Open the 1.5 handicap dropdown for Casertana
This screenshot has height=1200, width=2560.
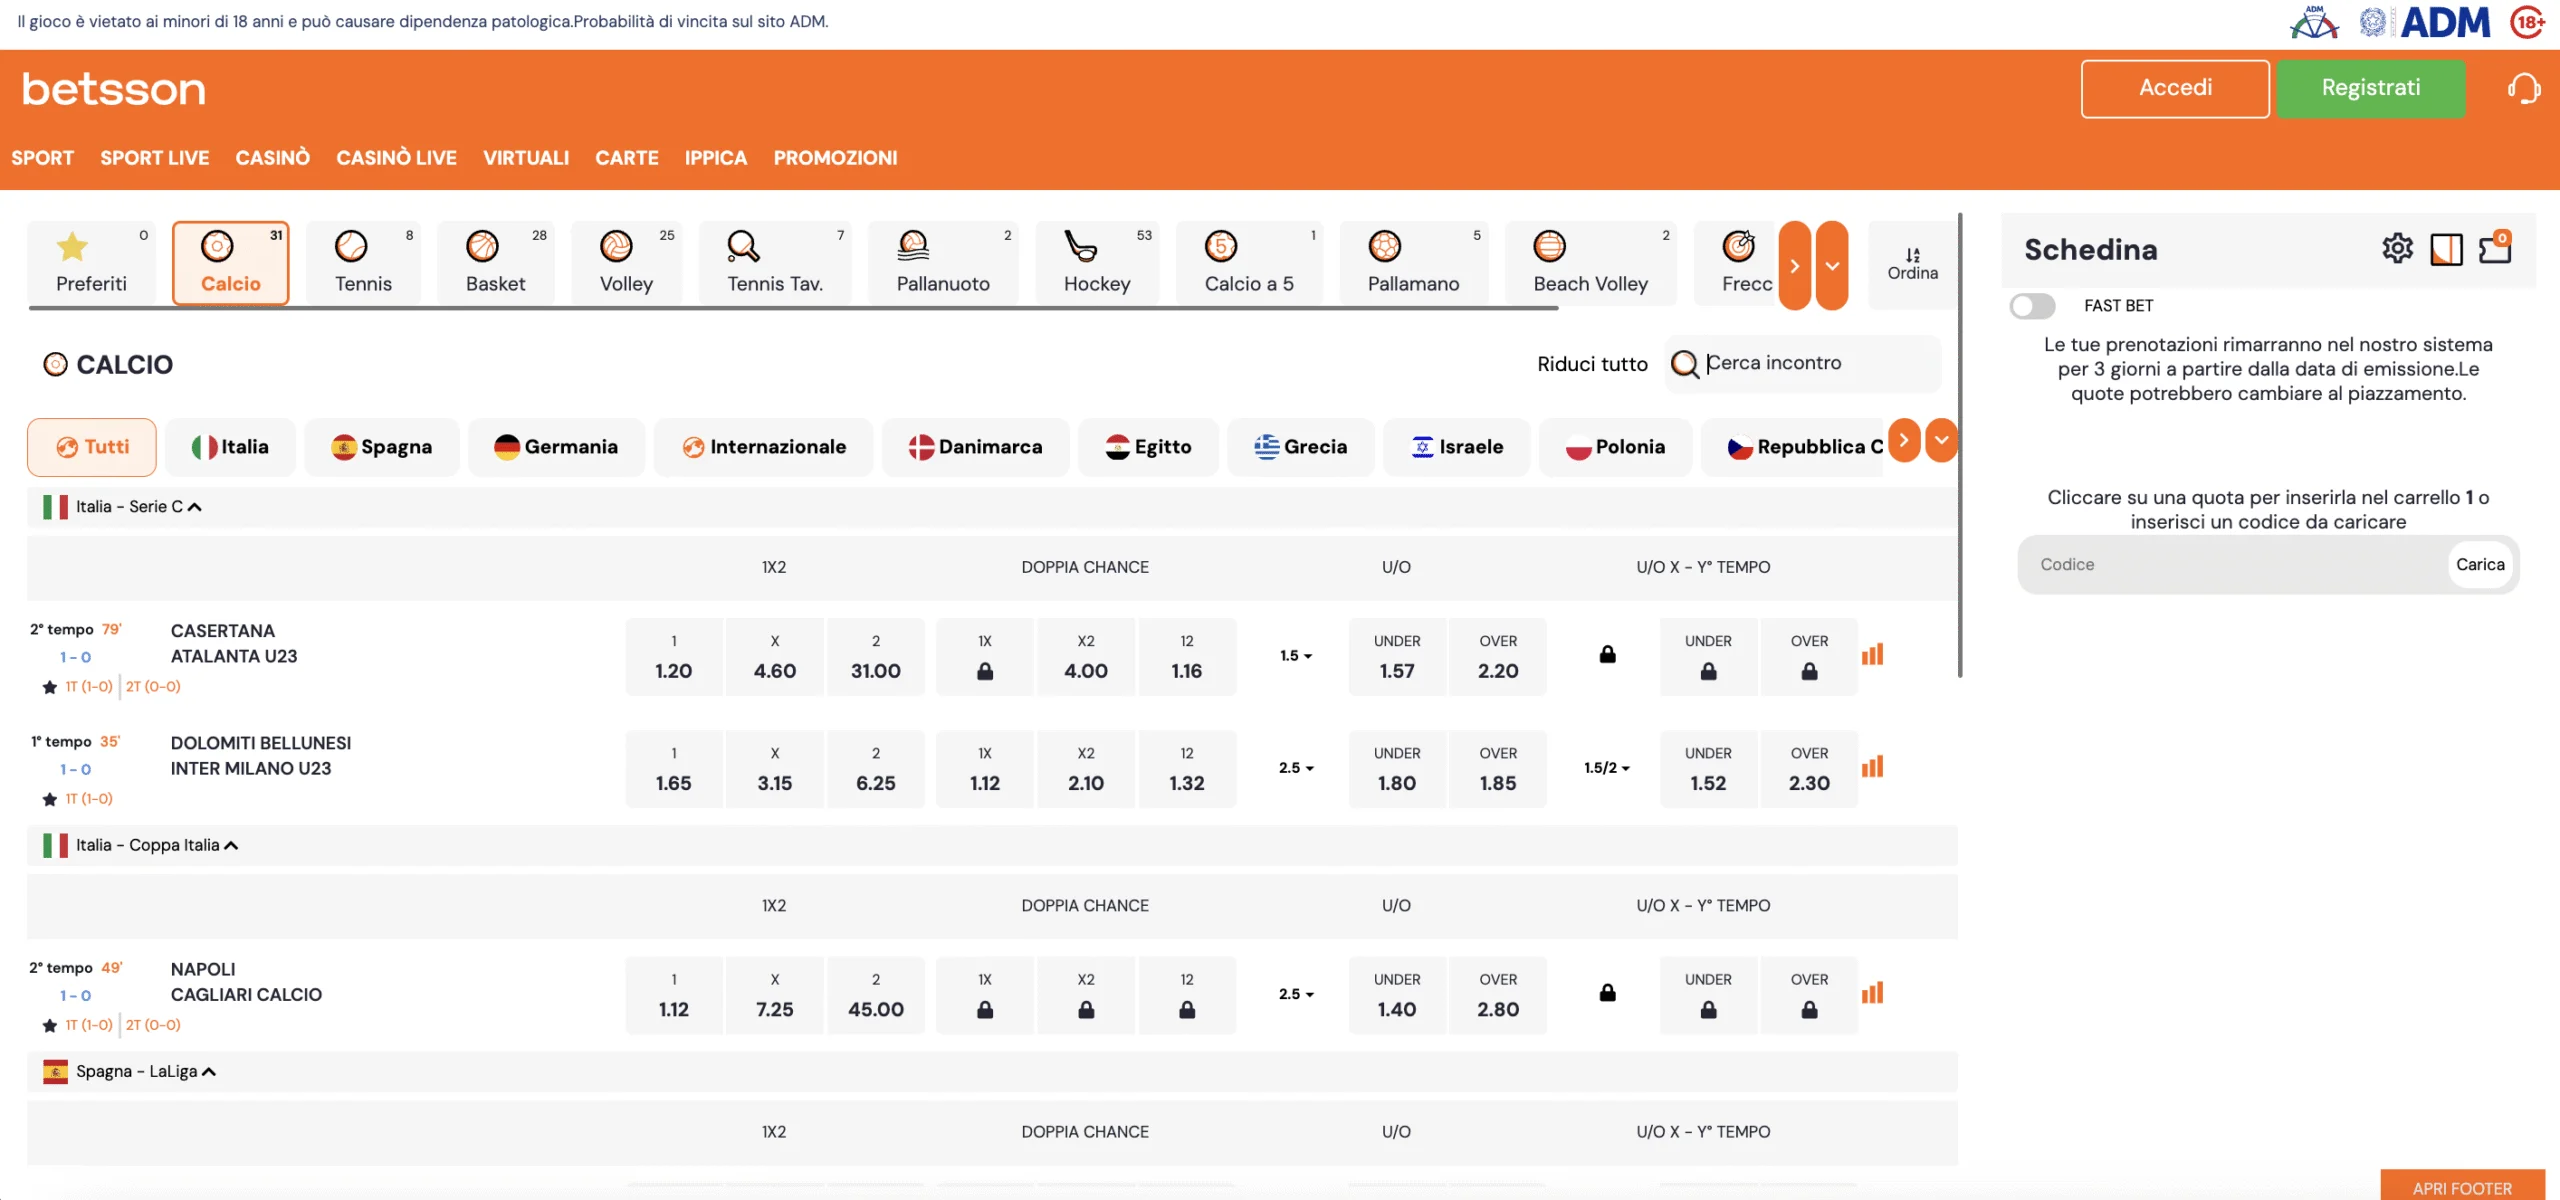[1296, 656]
